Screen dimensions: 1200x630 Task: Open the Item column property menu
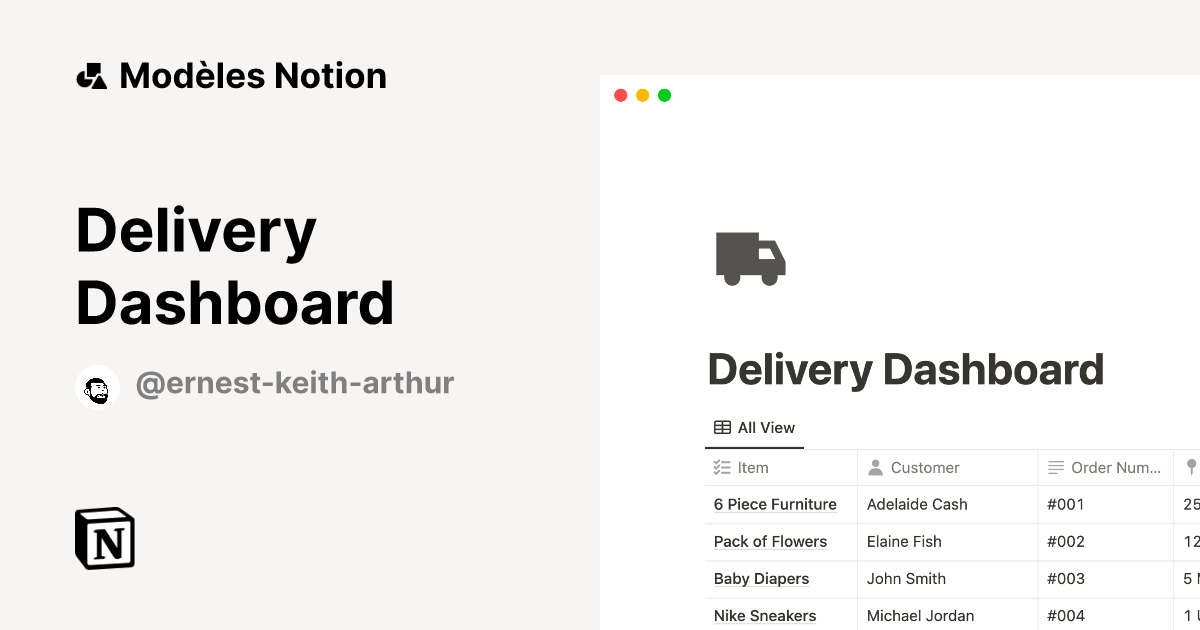(753, 467)
